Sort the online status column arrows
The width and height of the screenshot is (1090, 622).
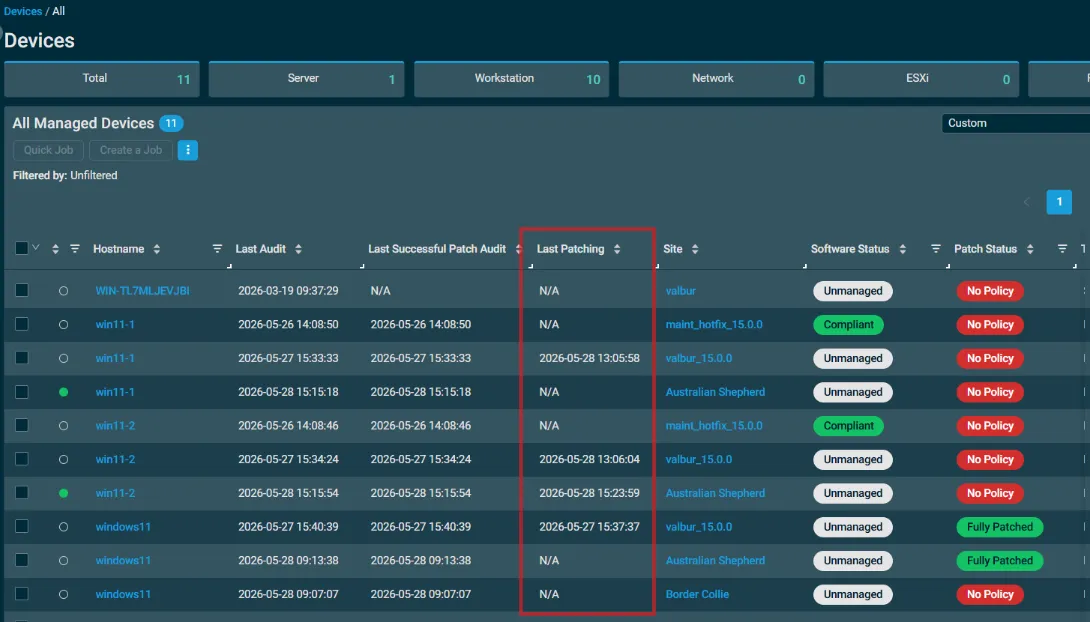pos(55,249)
